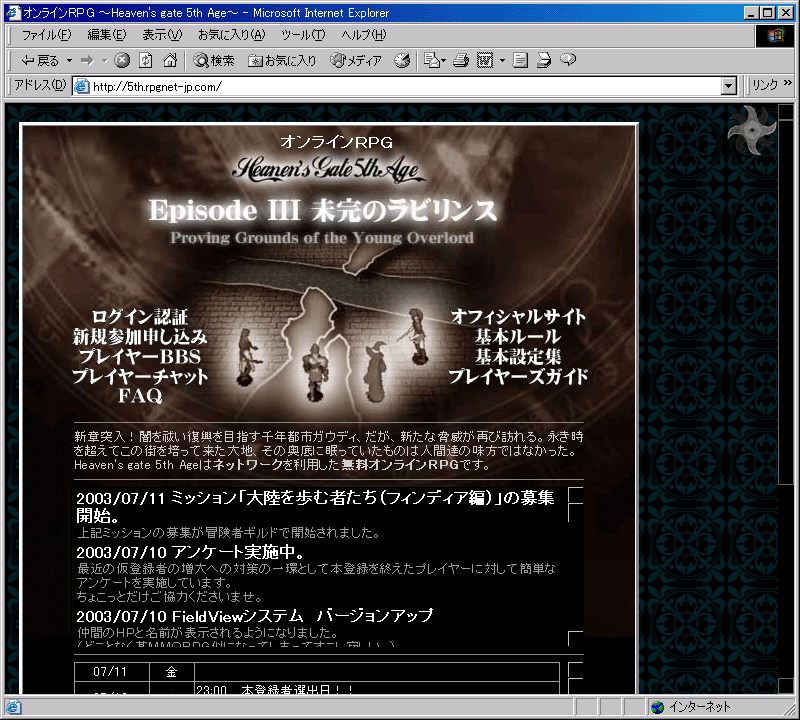This screenshot has height=720, width=800.
Task: Refresh the page with the Refresh icon
Action: (x=146, y=60)
